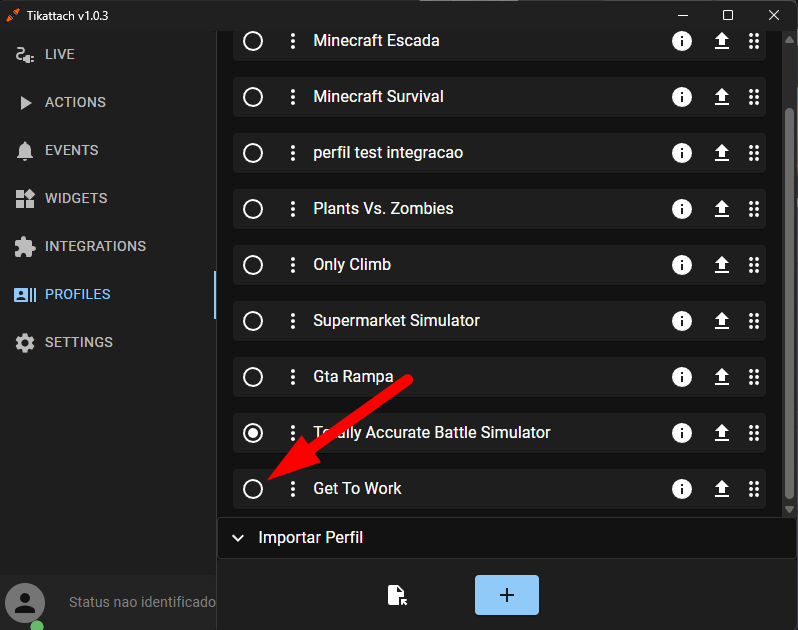Click drag handle of perfil test integracao
Viewport: 798px width, 630px height.
point(754,153)
